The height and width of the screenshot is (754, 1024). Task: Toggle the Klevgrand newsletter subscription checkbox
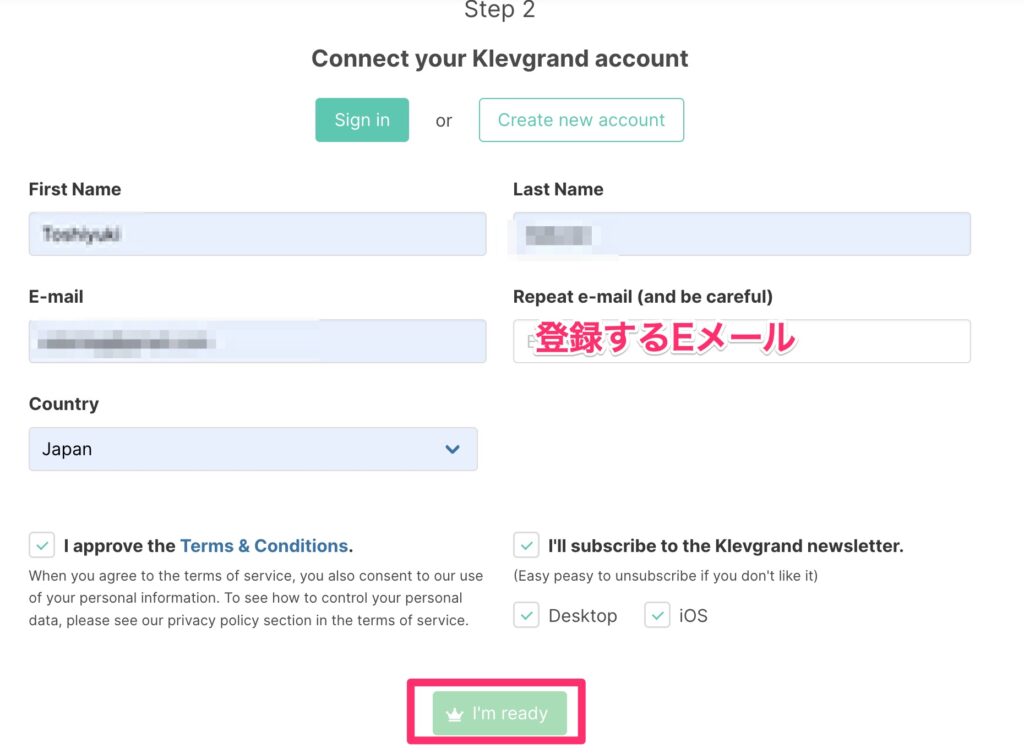tap(526, 546)
